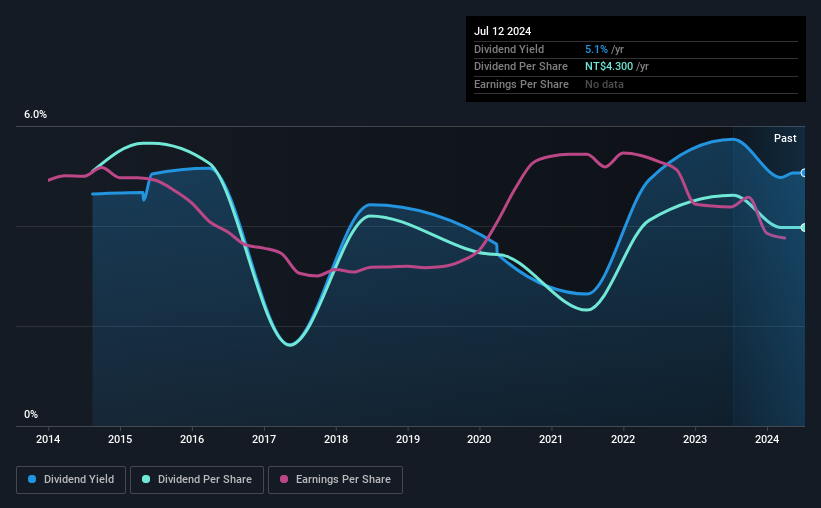Viewport: 821px width, 508px height.
Task: Click the teal Dividend Per Share legend dot
Action: (146, 479)
